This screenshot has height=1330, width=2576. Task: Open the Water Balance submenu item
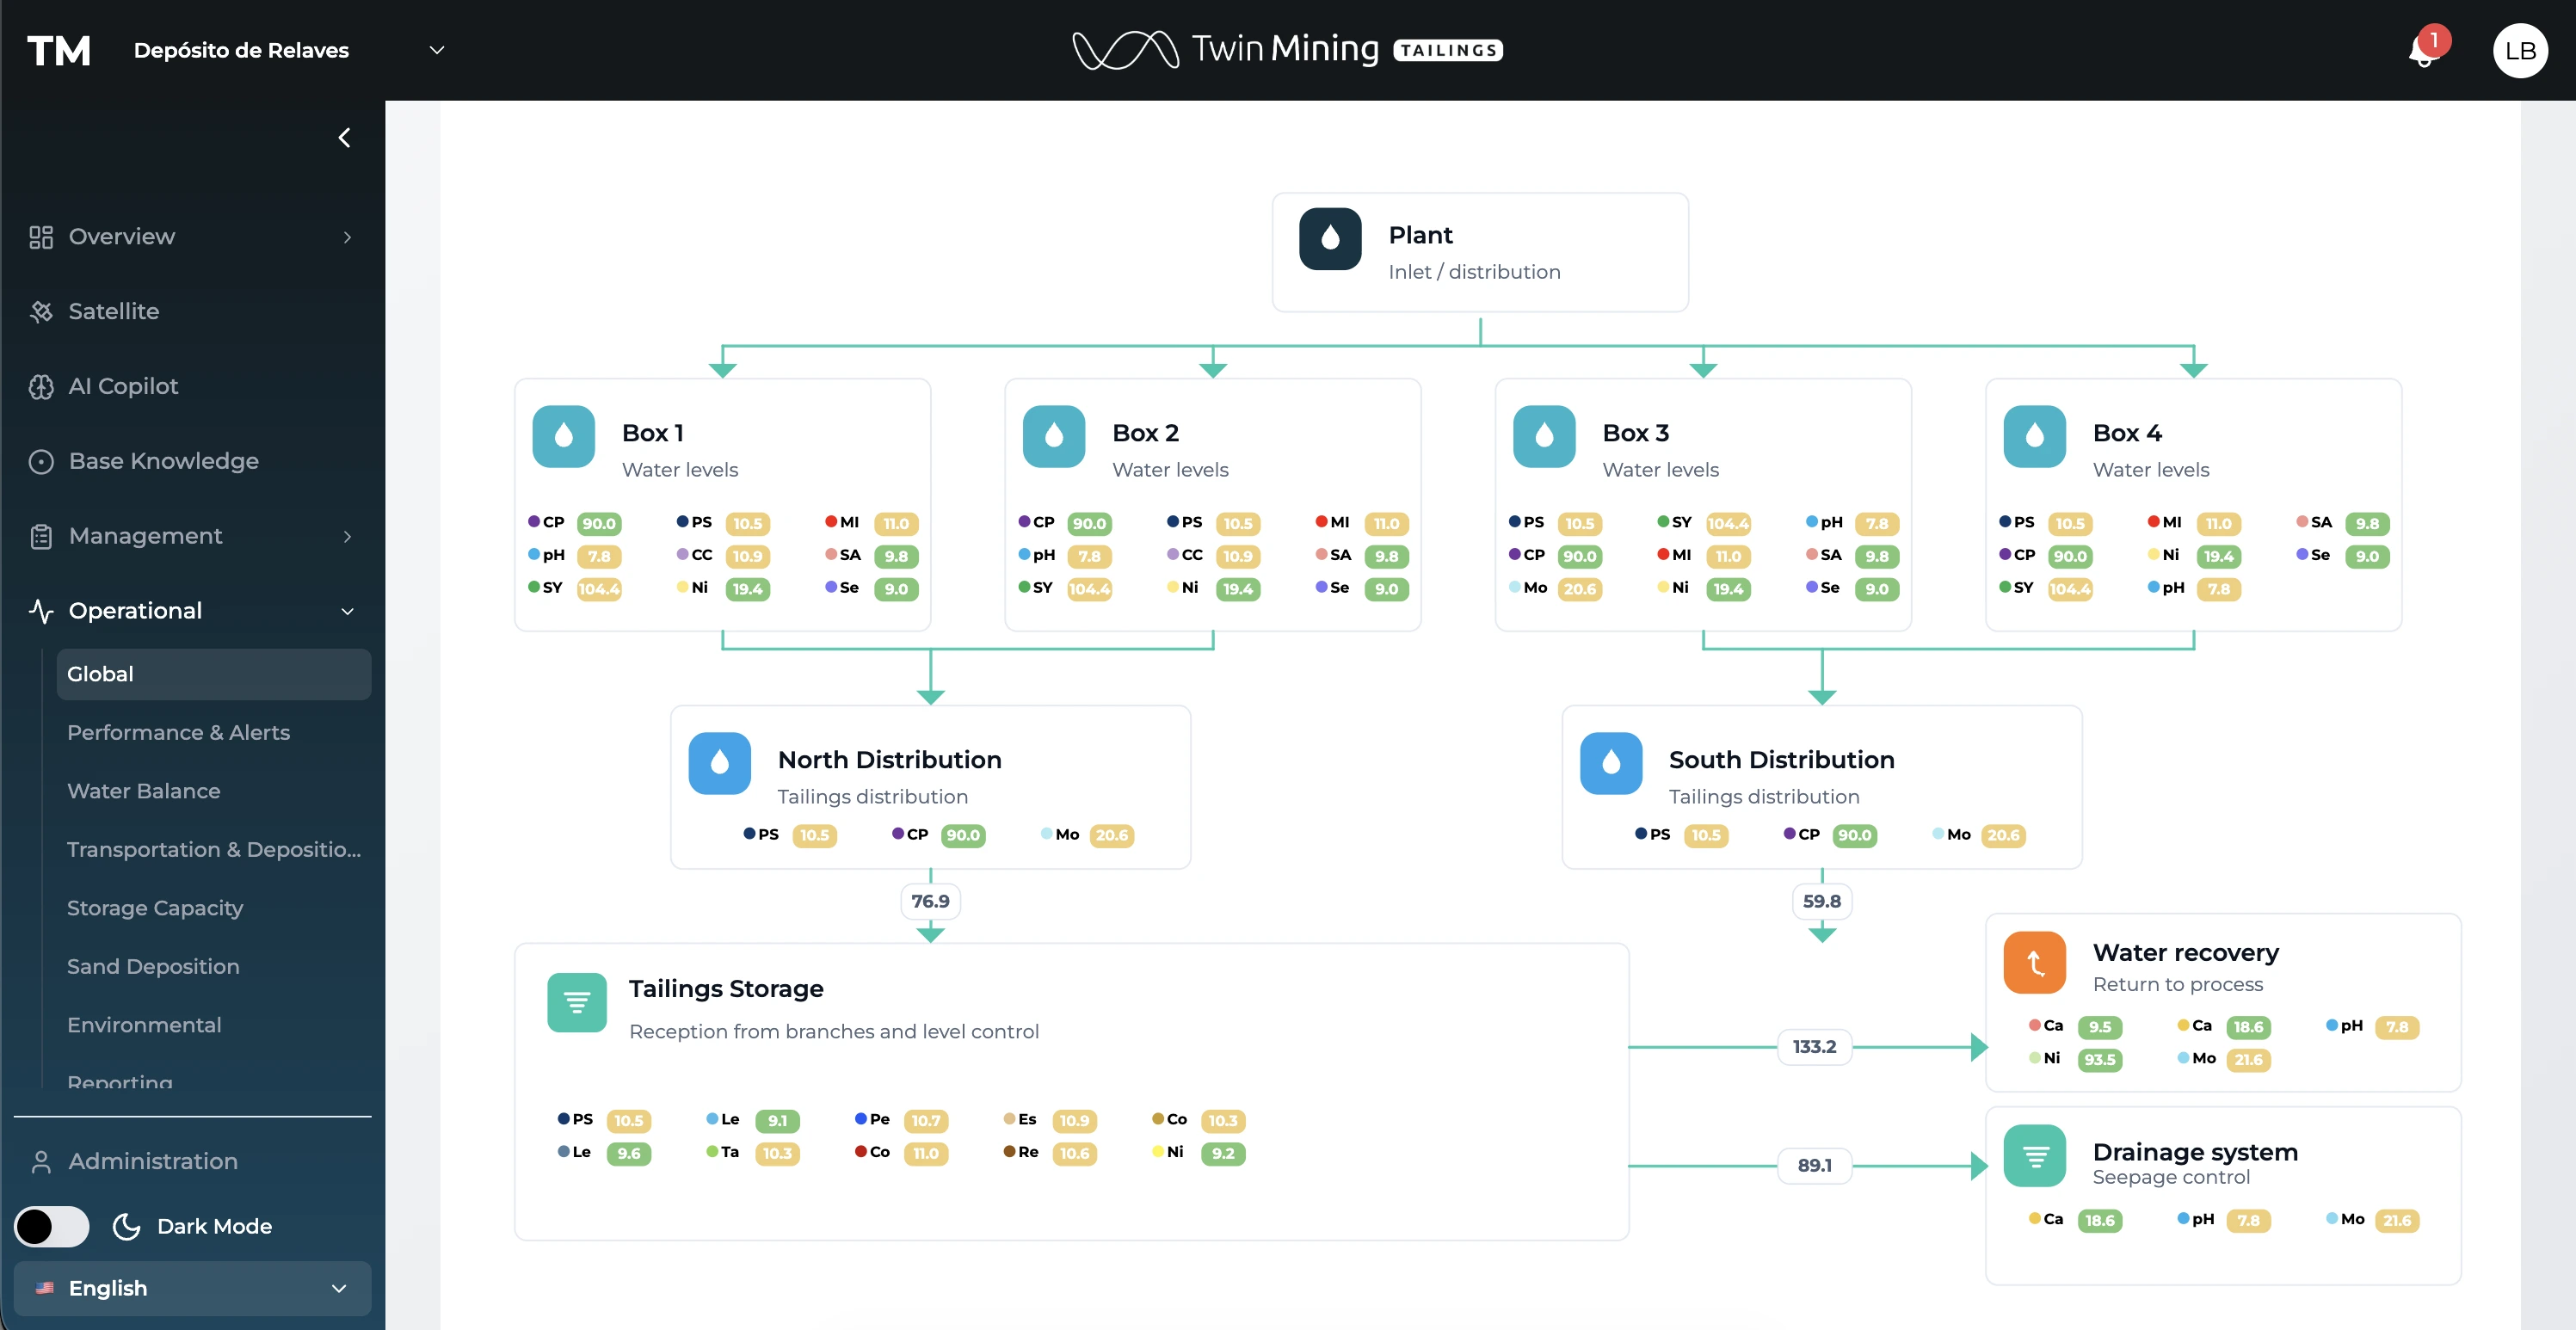click(143, 791)
